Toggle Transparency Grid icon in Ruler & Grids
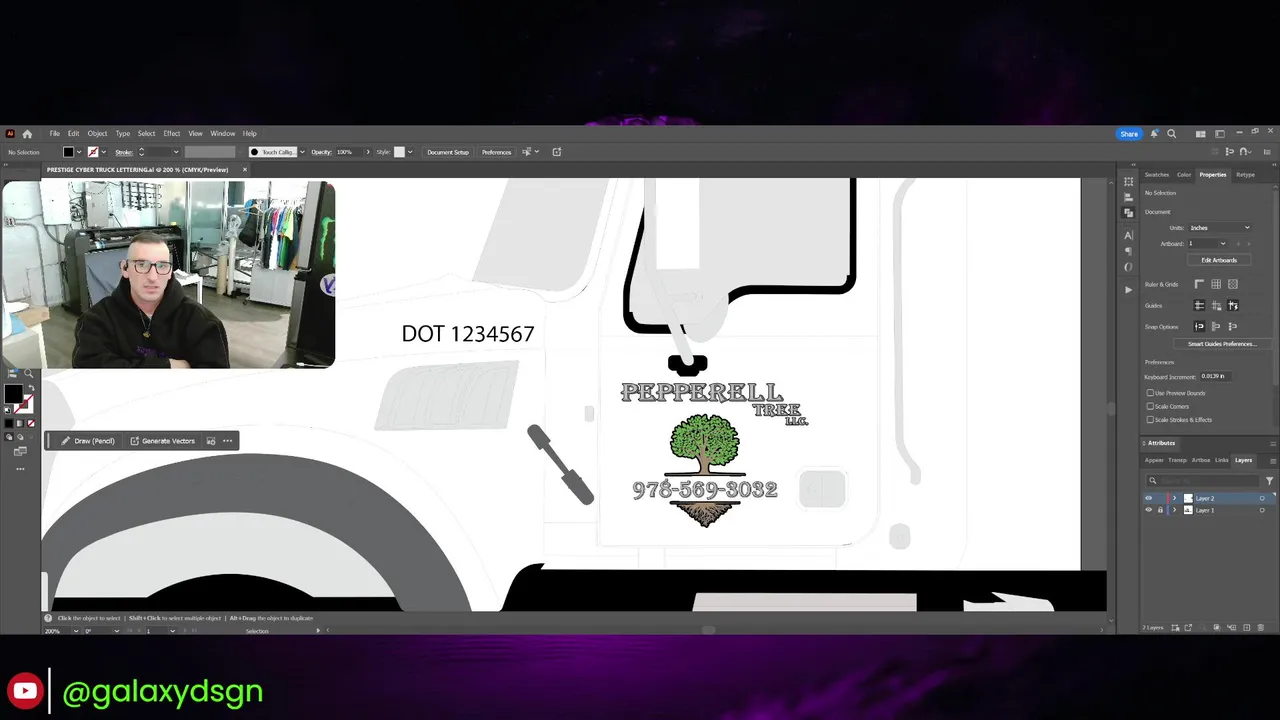This screenshot has height=720, width=1280. point(1233,284)
